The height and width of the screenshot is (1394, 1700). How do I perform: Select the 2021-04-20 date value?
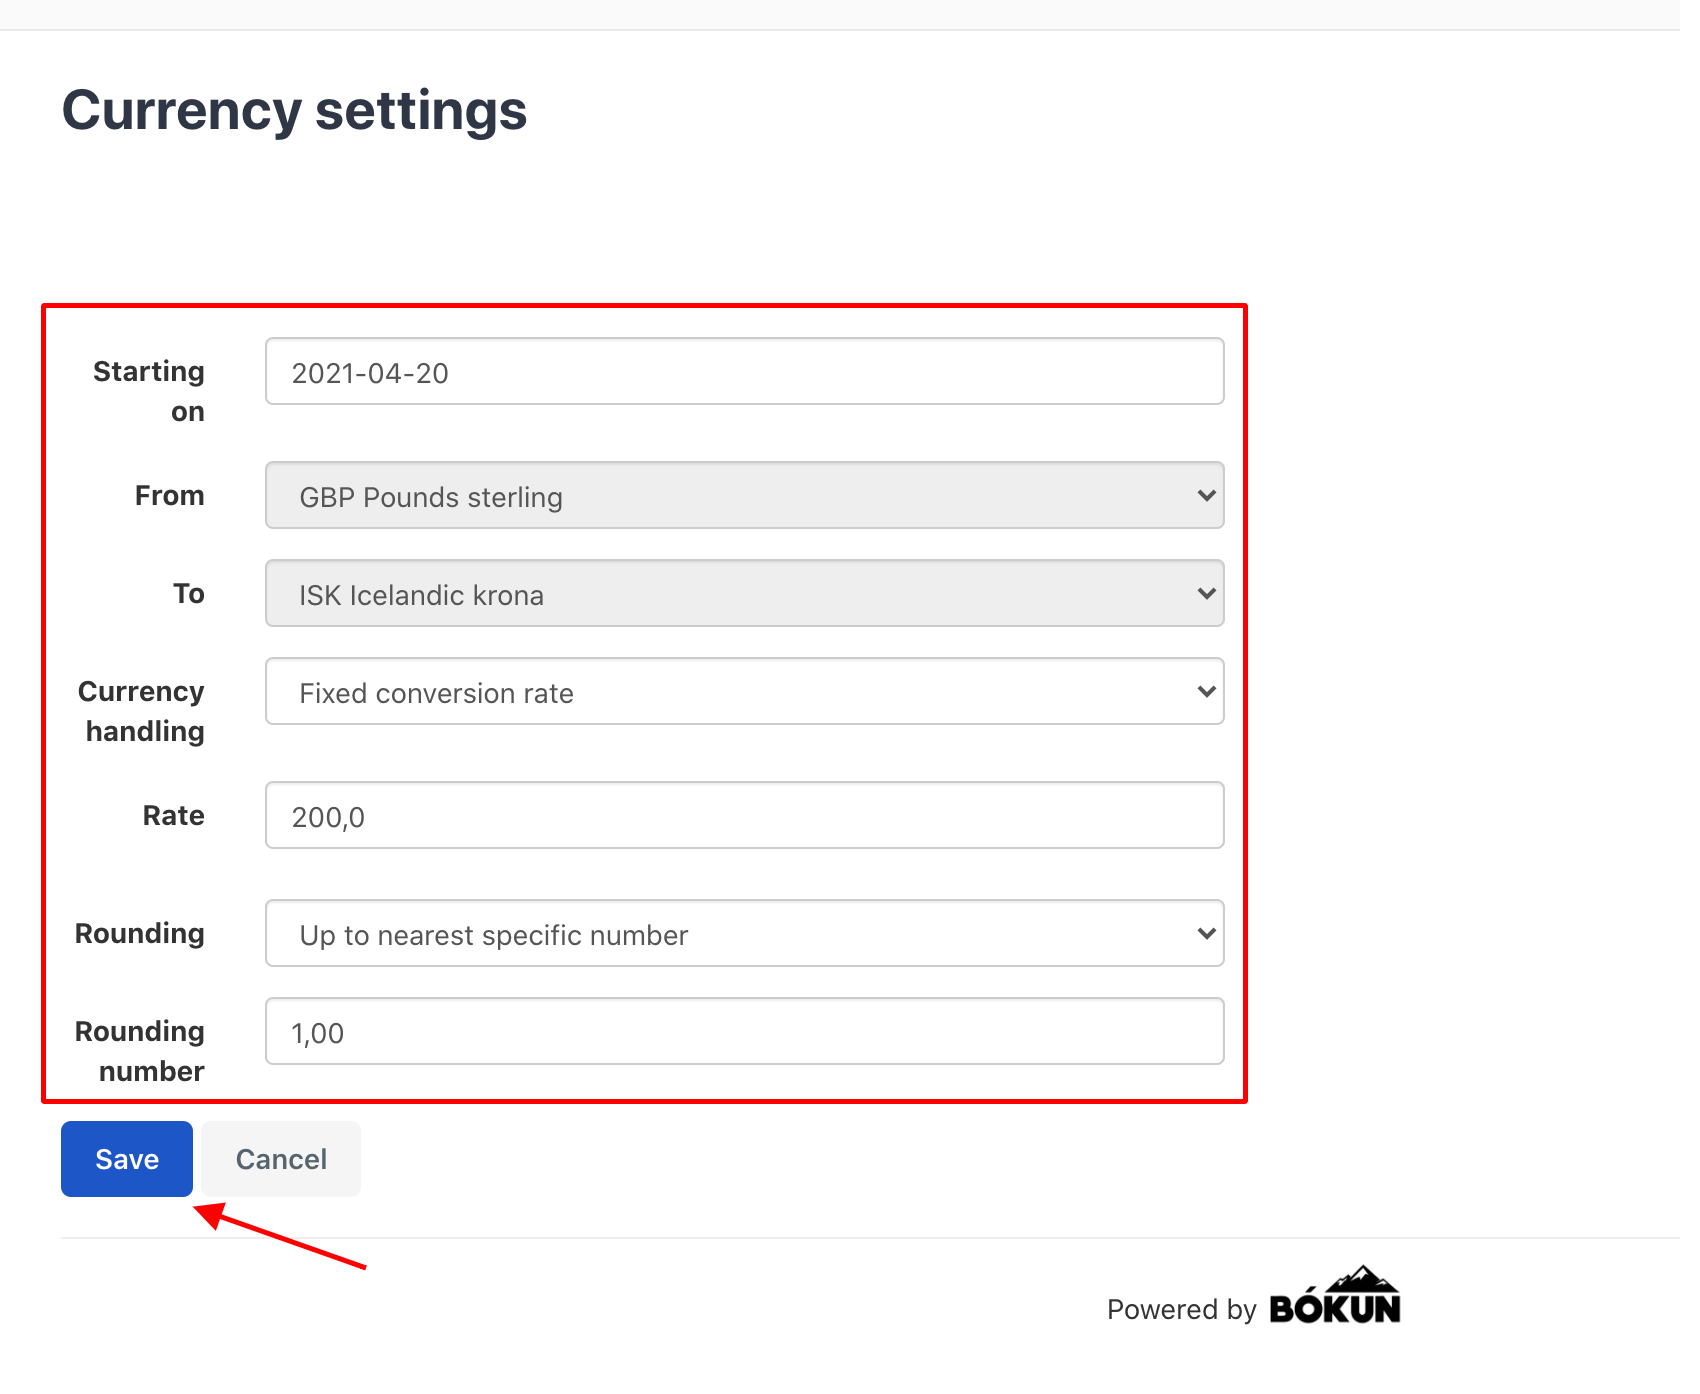click(x=372, y=371)
